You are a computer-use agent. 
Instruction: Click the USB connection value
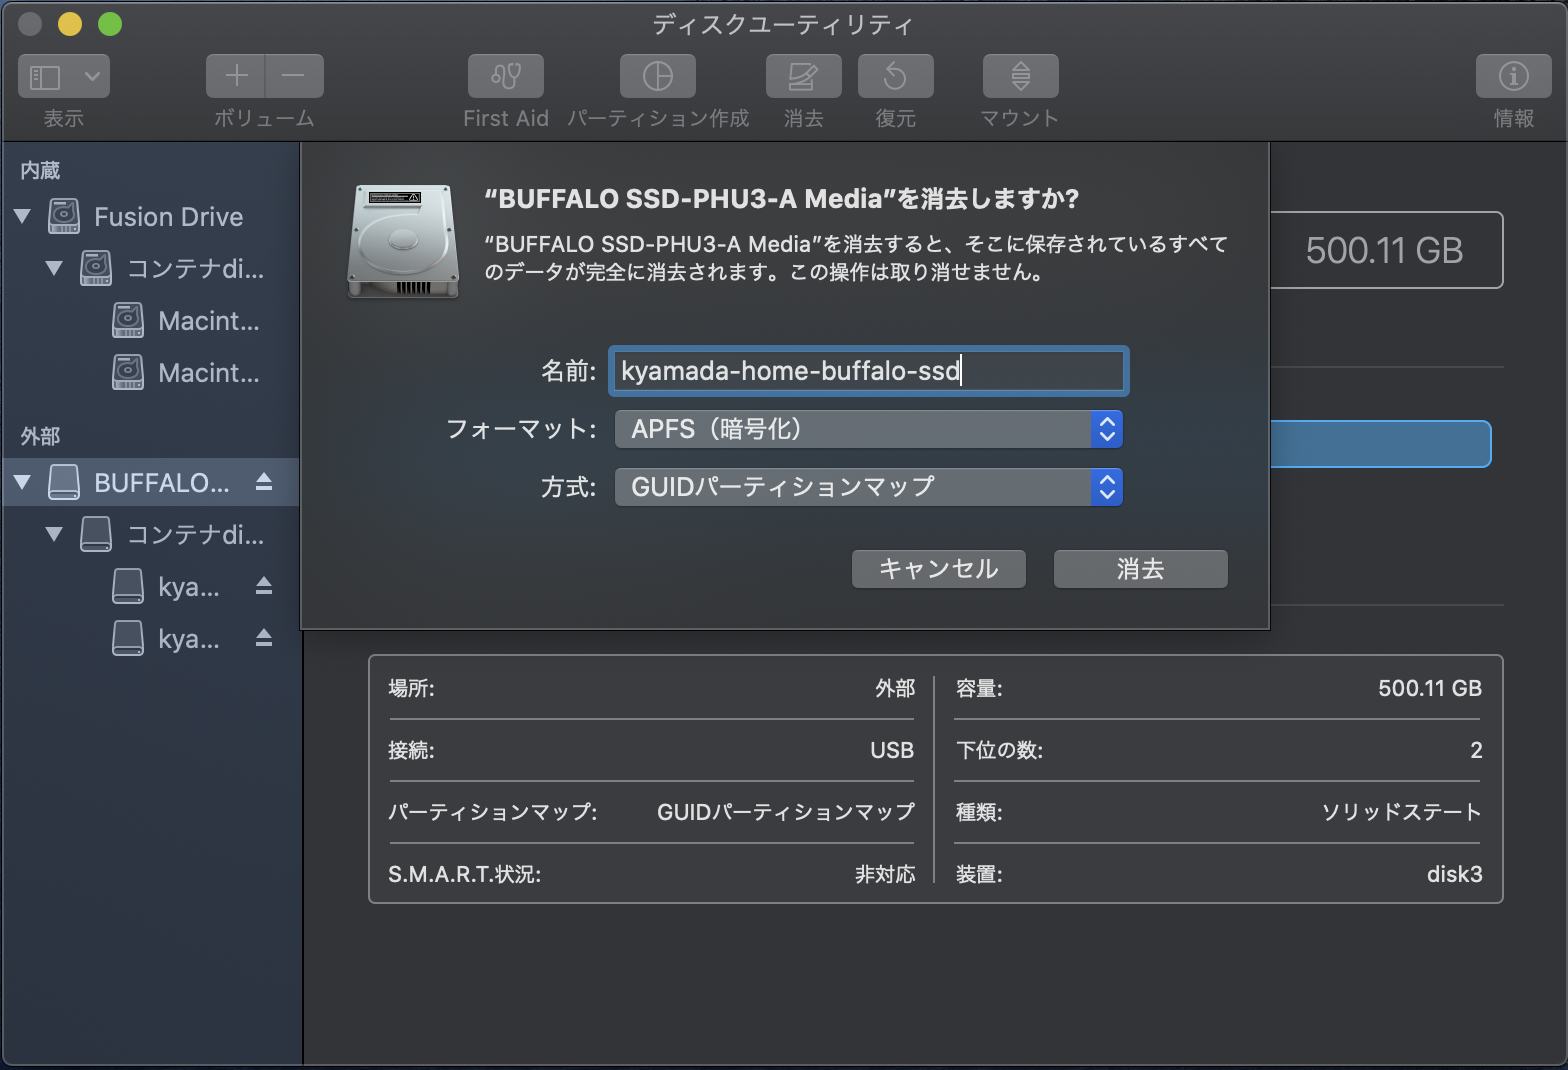coord(892,750)
